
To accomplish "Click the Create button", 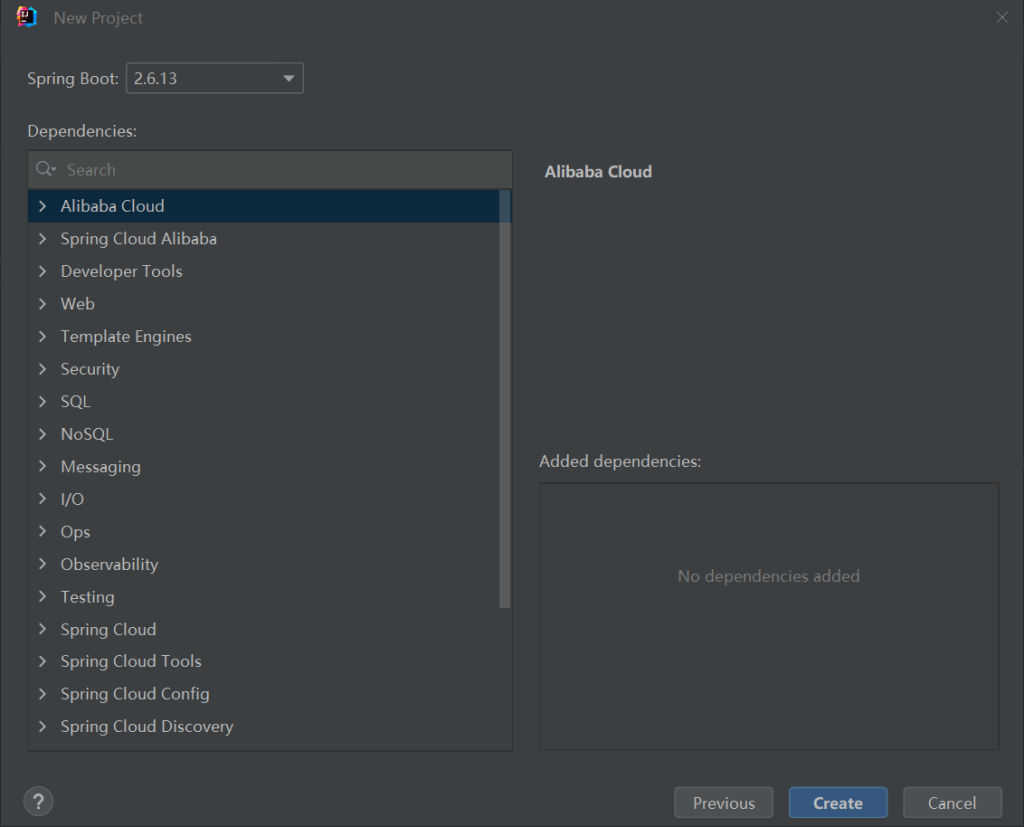I will [x=838, y=803].
